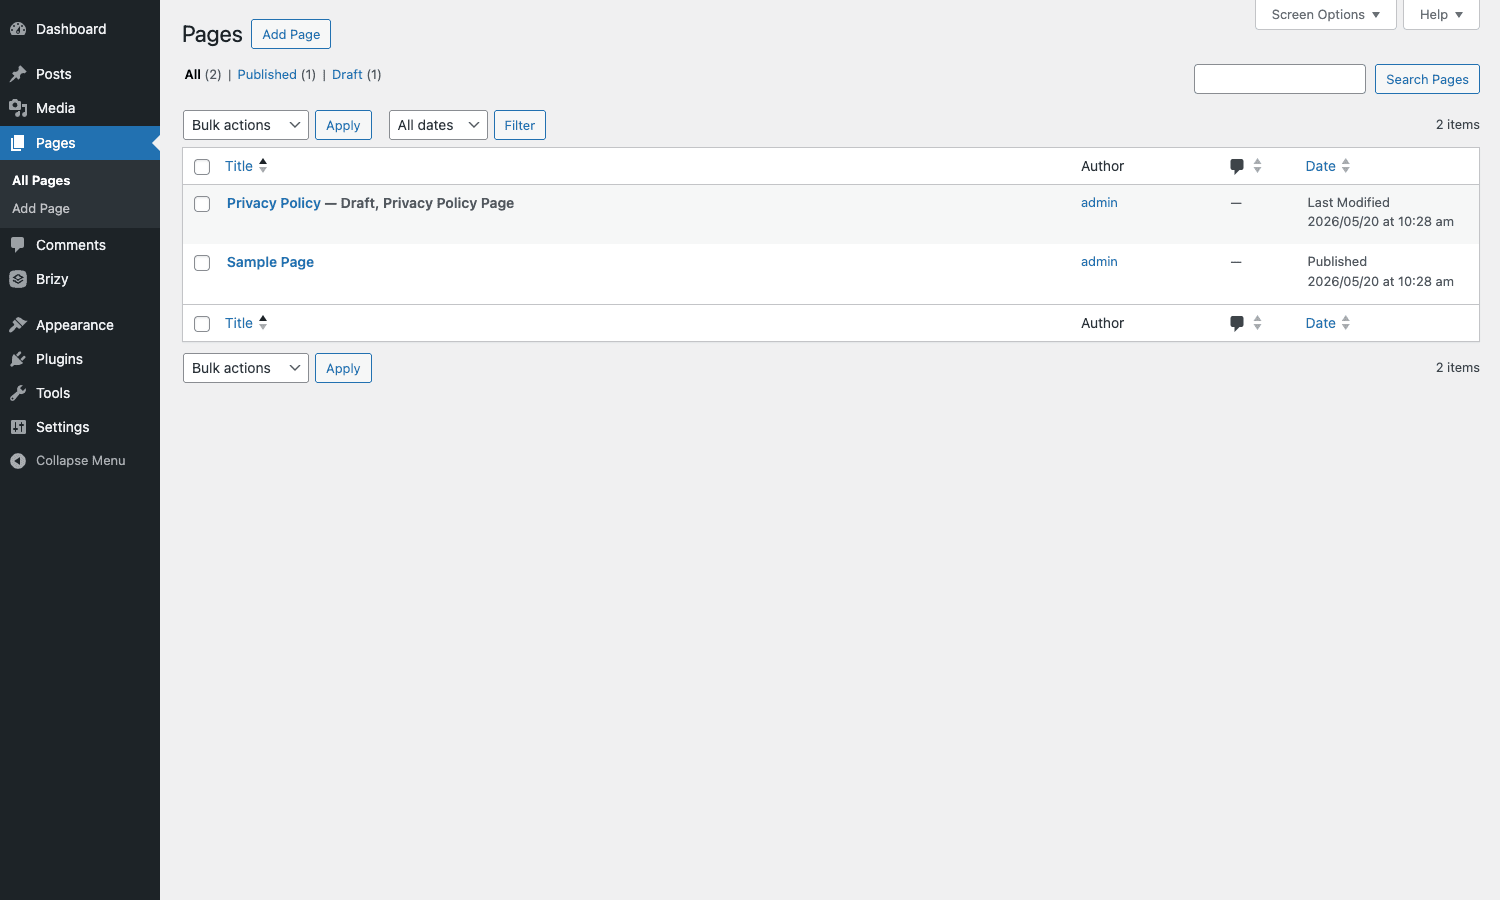Open the top Bulk actions dropdown
This screenshot has width=1500, height=900.
coord(246,125)
